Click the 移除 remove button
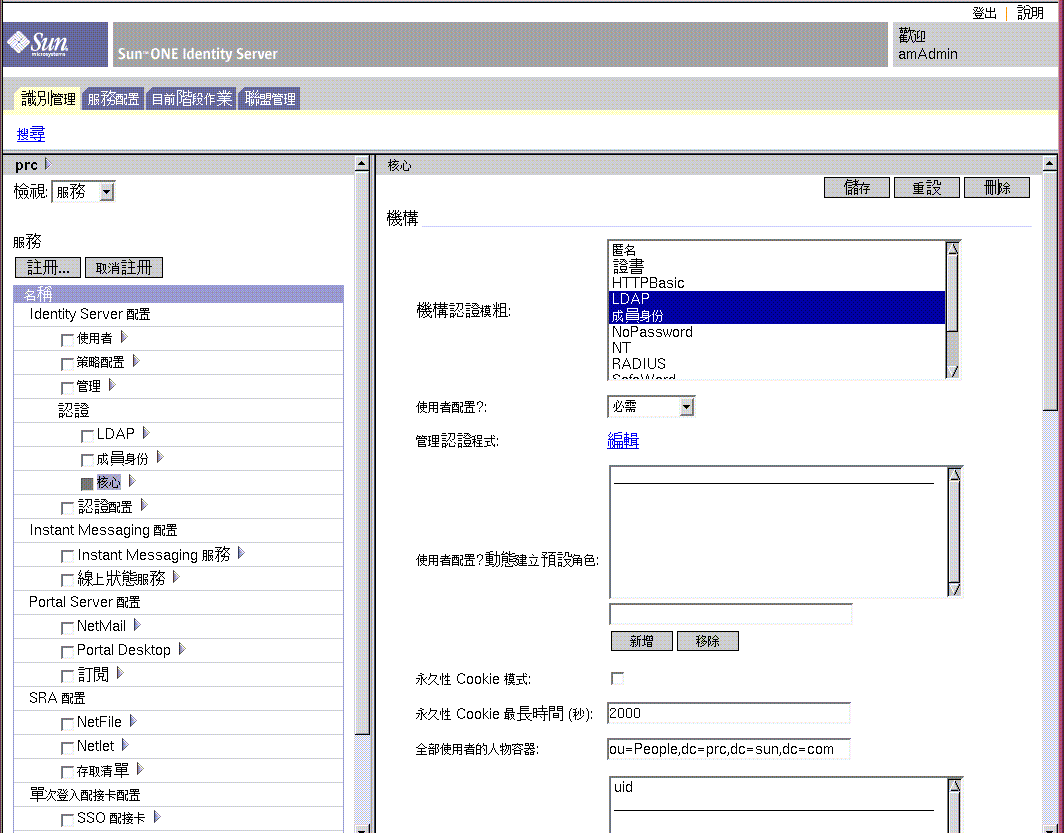 tap(708, 641)
